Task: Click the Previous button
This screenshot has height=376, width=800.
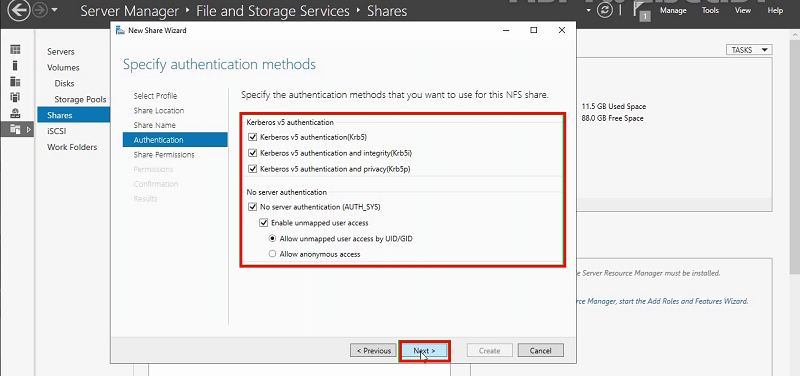Action: [x=373, y=351]
